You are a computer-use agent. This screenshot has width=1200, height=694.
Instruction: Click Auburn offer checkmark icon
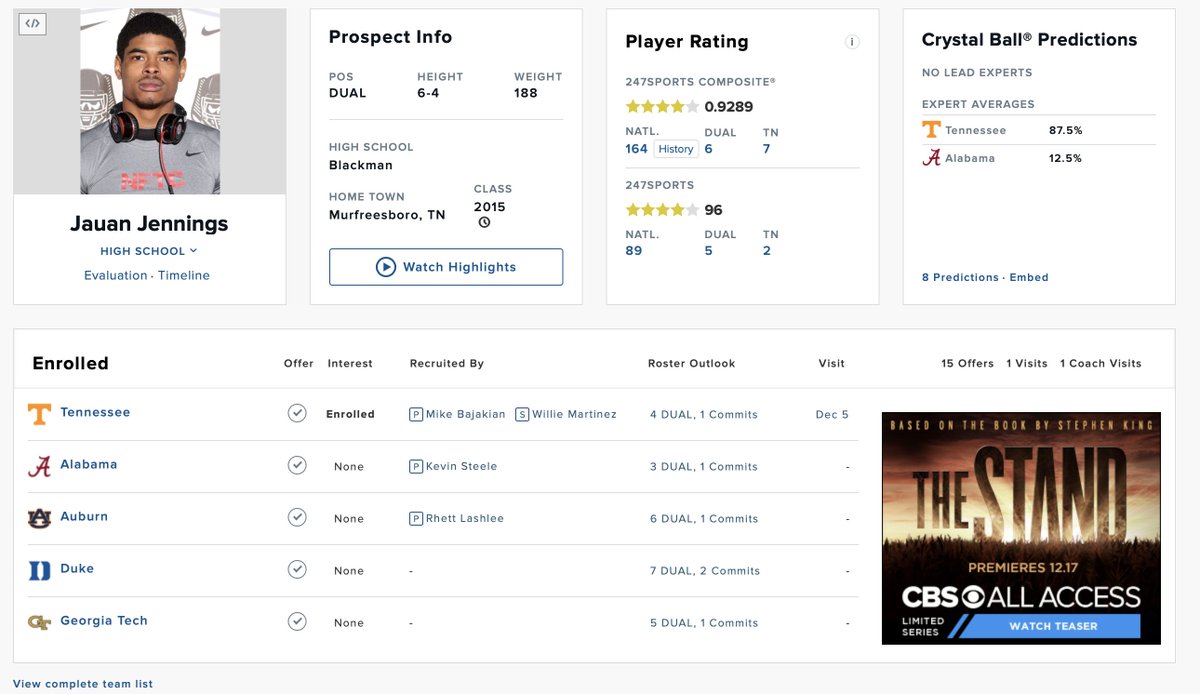[x=297, y=517]
